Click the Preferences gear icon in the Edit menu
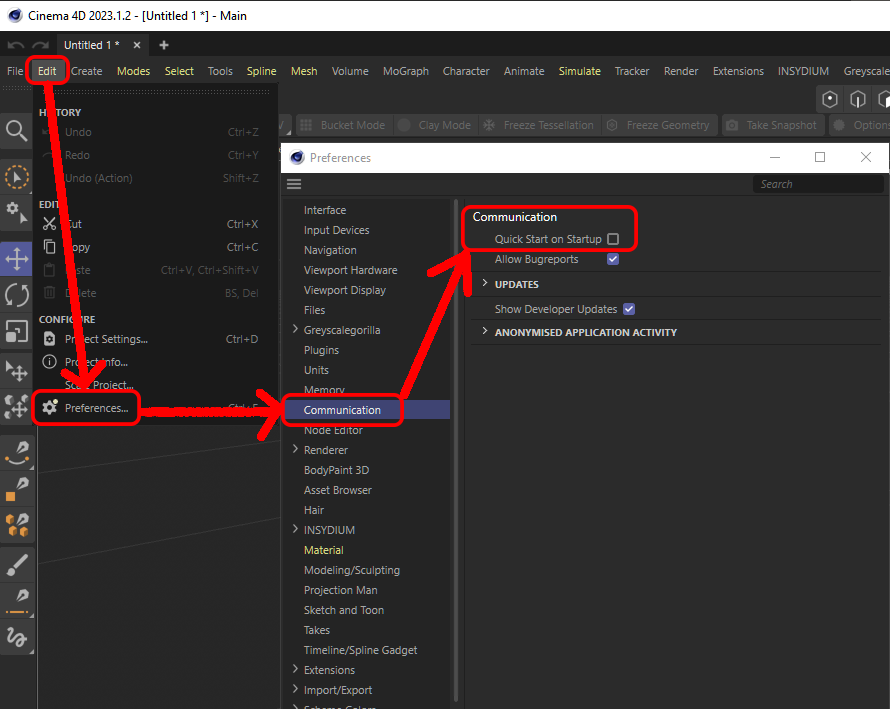890x709 pixels. (49, 407)
